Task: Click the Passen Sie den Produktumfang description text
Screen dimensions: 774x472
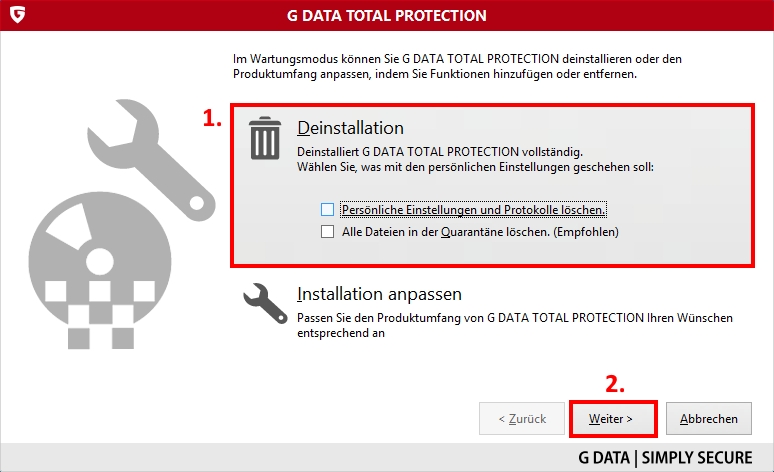Action: click(515, 325)
